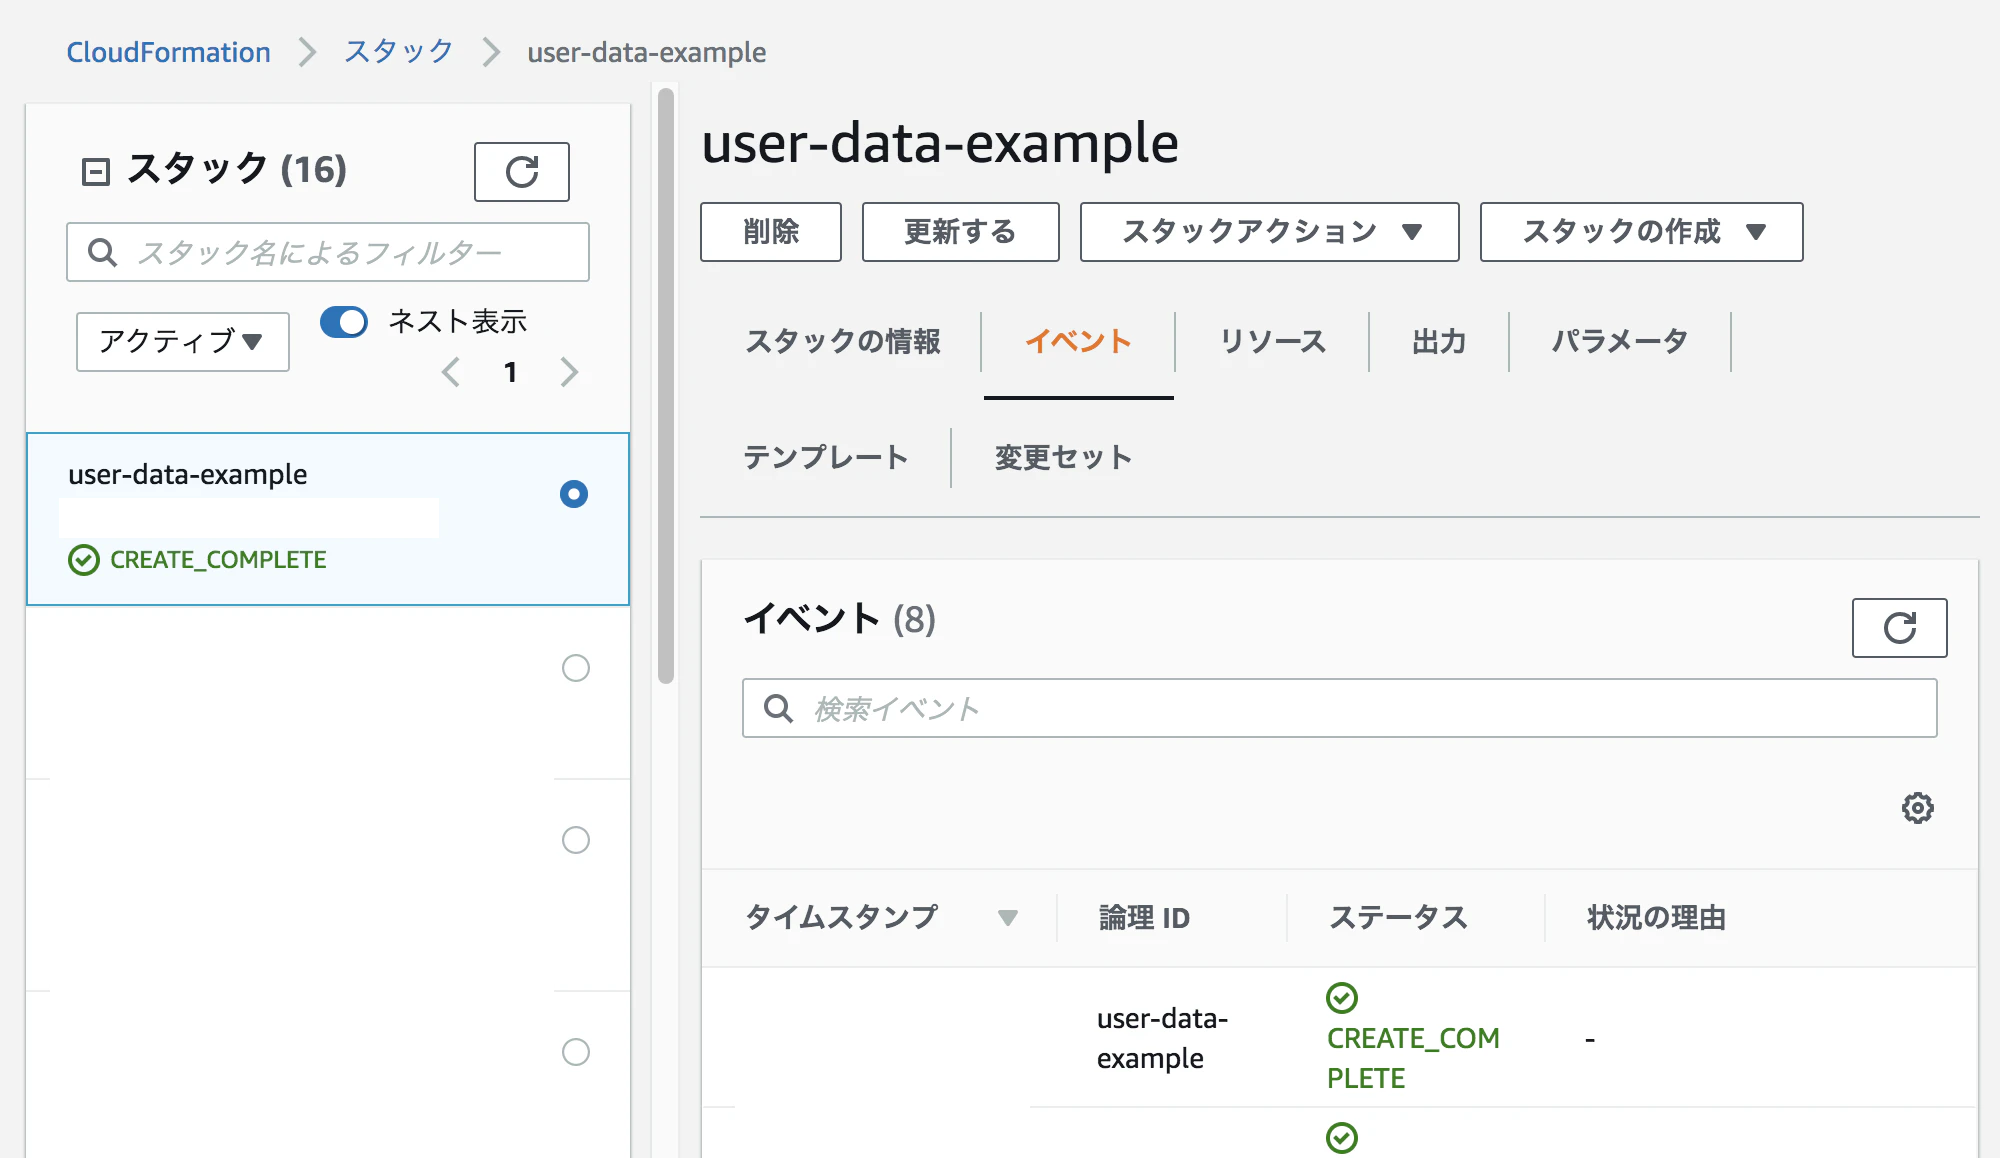Select the third stack radio button in the list
2000x1158 pixels.
(x=576, y=840)
